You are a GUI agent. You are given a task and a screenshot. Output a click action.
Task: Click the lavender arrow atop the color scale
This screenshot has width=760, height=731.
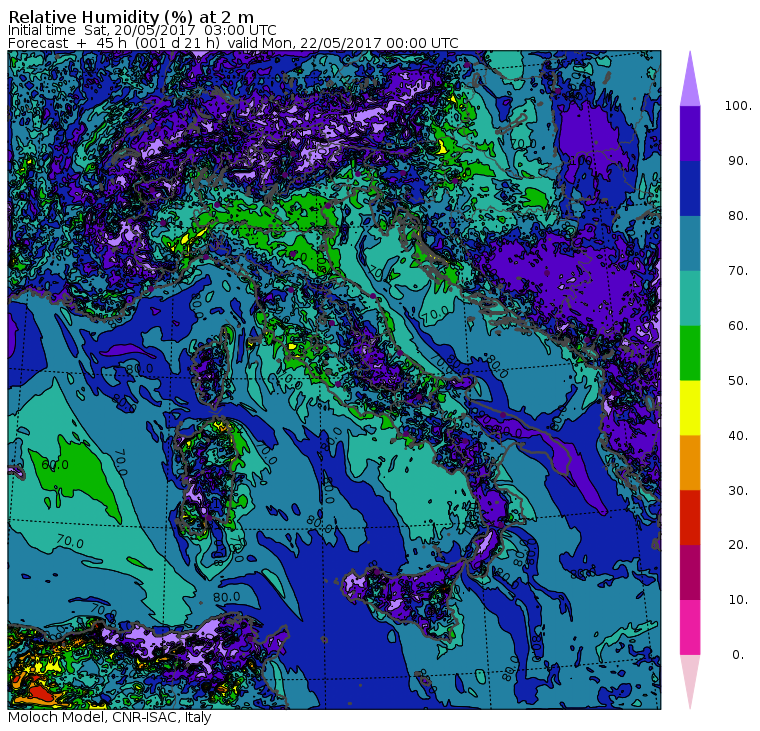click(690, 82)
